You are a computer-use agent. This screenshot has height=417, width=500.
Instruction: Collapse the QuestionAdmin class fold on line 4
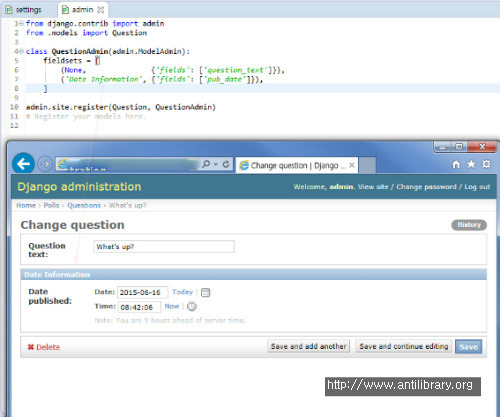point(21,51)
